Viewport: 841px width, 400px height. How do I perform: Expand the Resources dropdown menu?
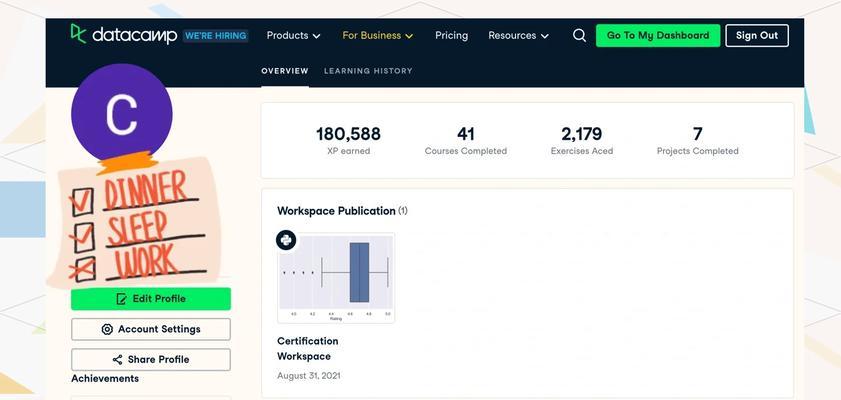pyautogui.click(x=518, y=35)
